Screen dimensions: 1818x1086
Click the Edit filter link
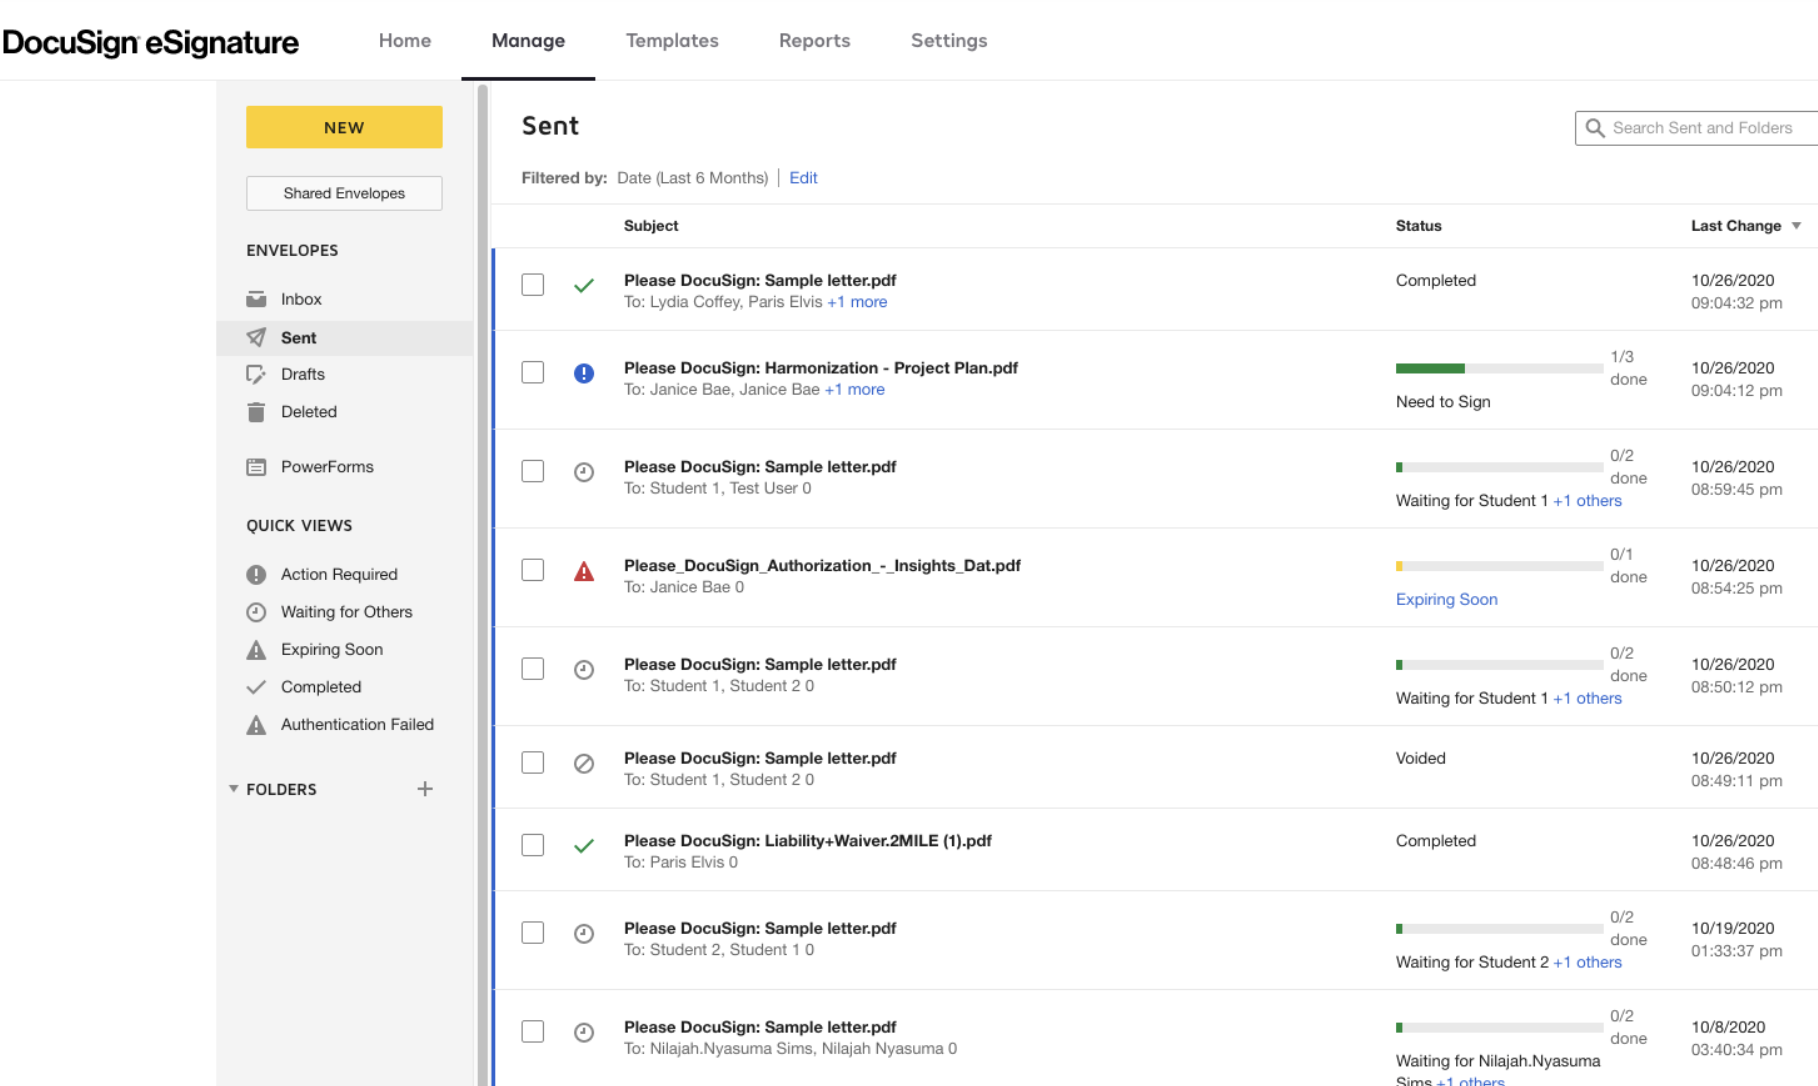pyautogui.click(x=803, y=178)
